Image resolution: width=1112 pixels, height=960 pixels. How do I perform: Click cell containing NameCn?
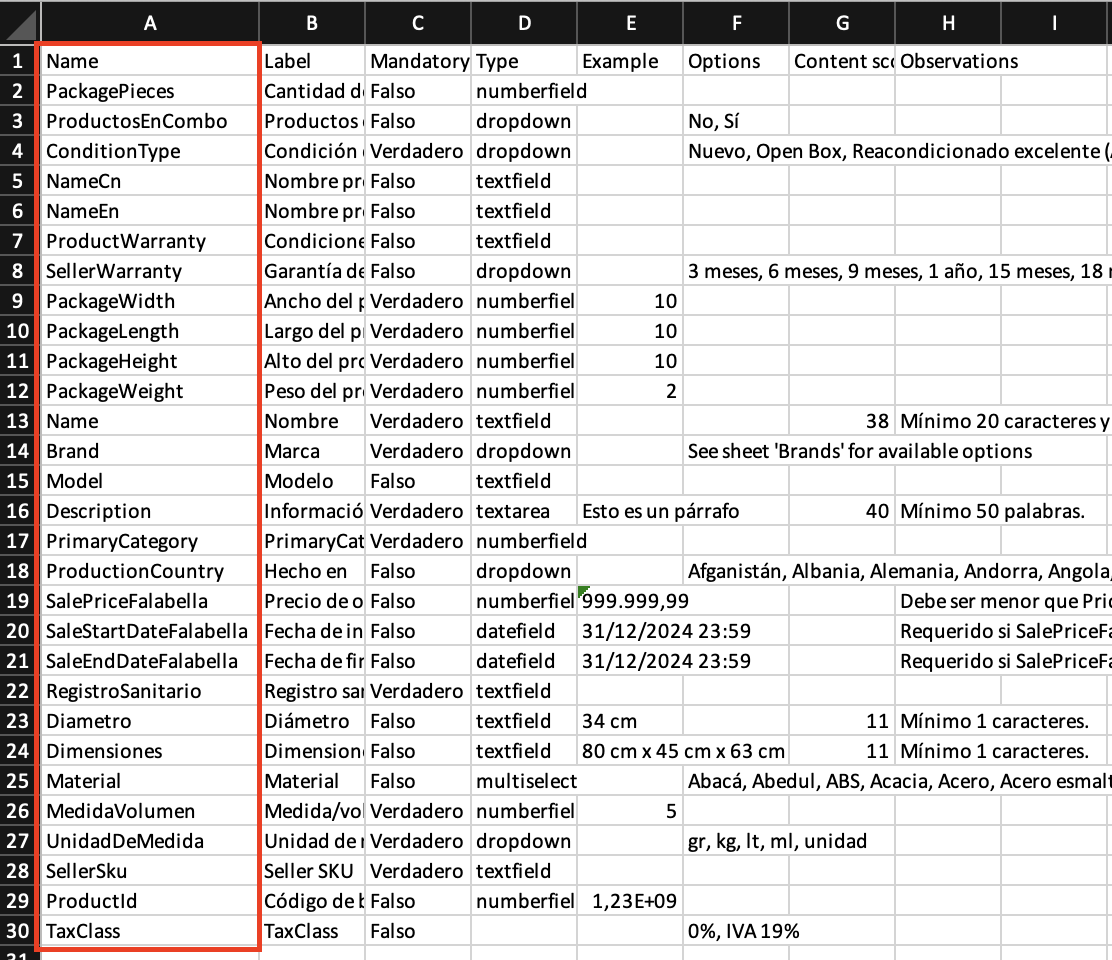(150, 181)
